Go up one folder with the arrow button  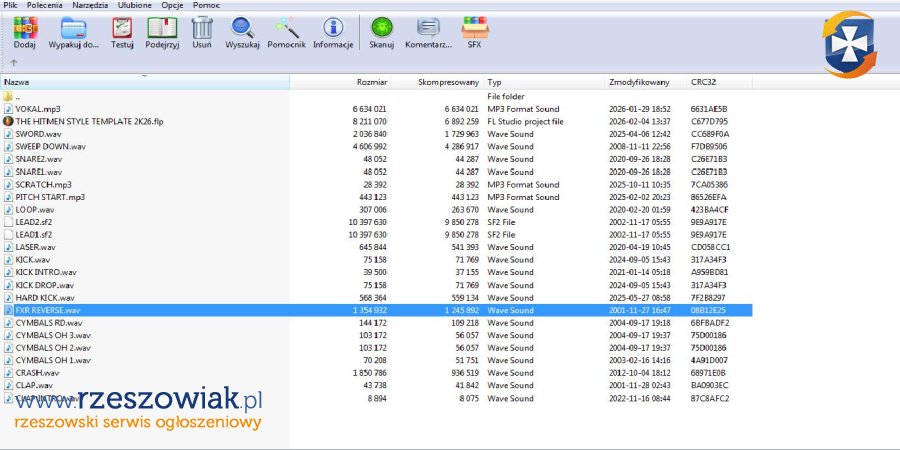13,62
